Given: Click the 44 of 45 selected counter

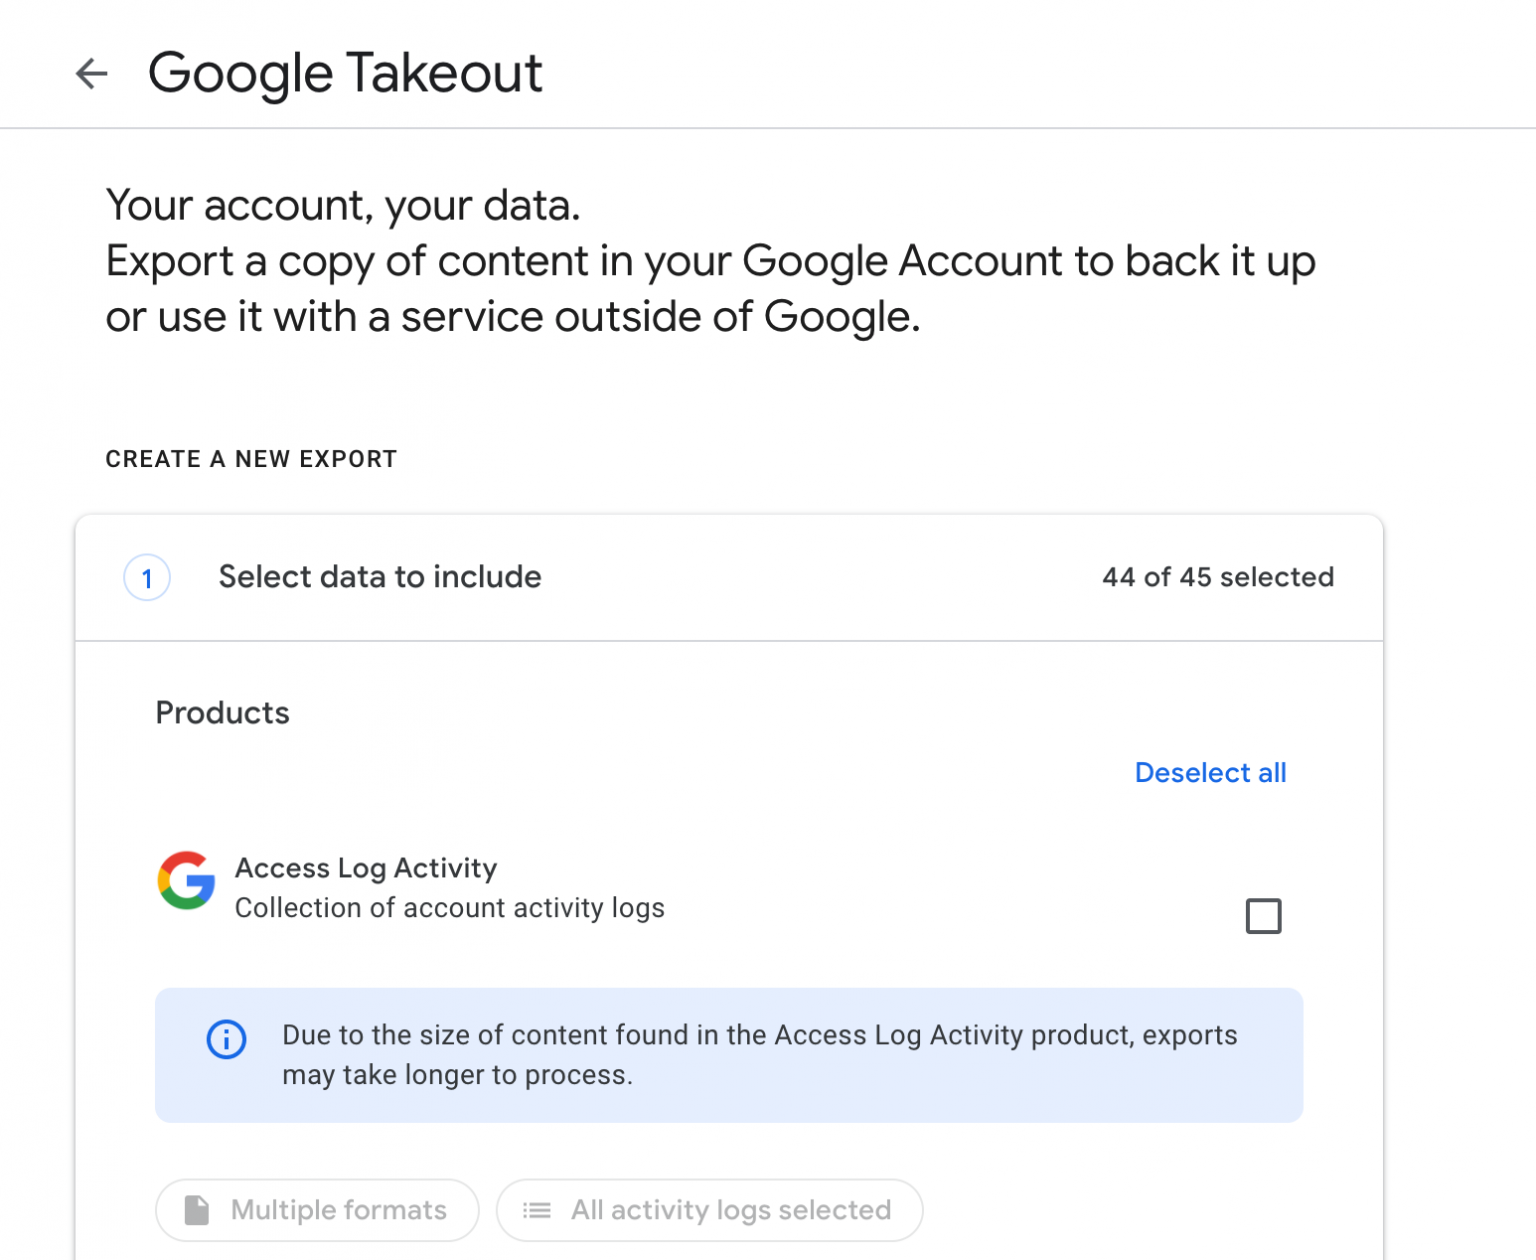Looking at the screenshot, I should coord(1218,577).
